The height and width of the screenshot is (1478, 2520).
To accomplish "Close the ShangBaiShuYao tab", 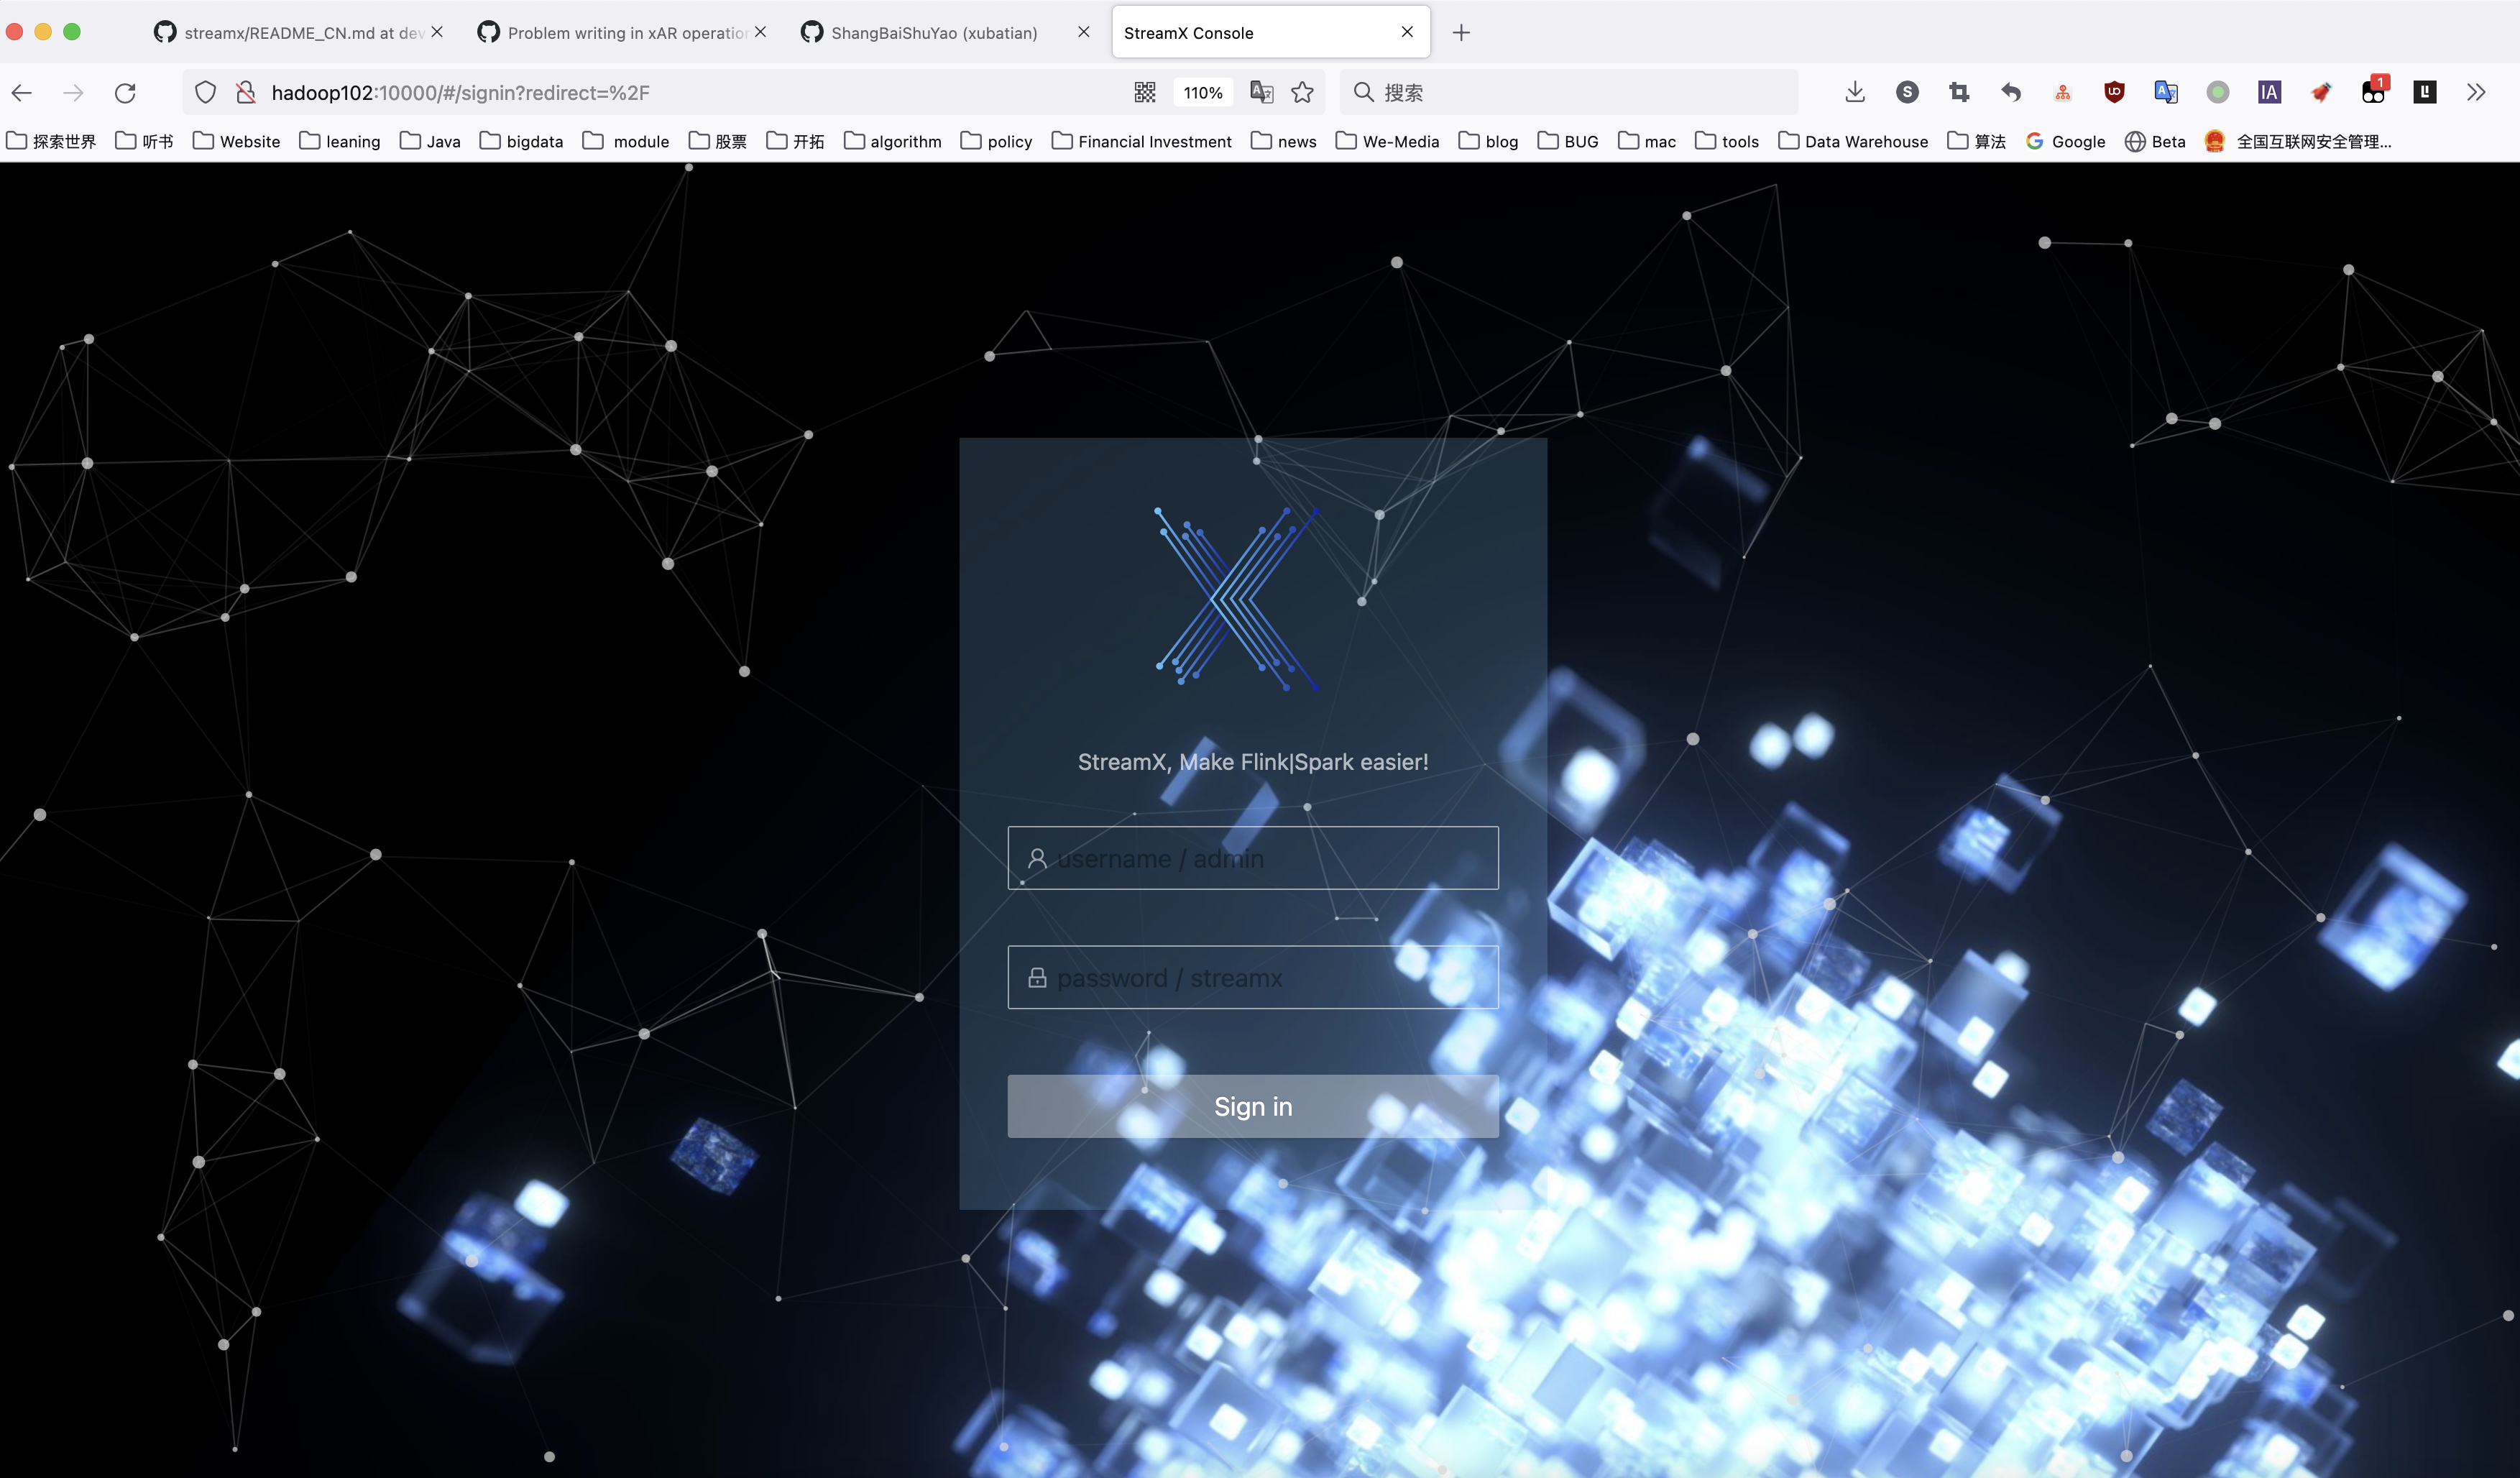I will point(1083,32).
